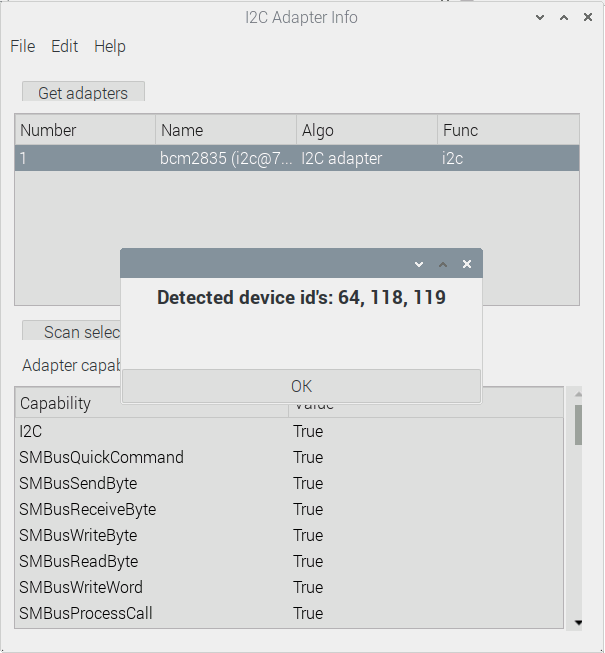Open the Edit menu
This screenshot has width=605, height=653.
pos(64,46)
